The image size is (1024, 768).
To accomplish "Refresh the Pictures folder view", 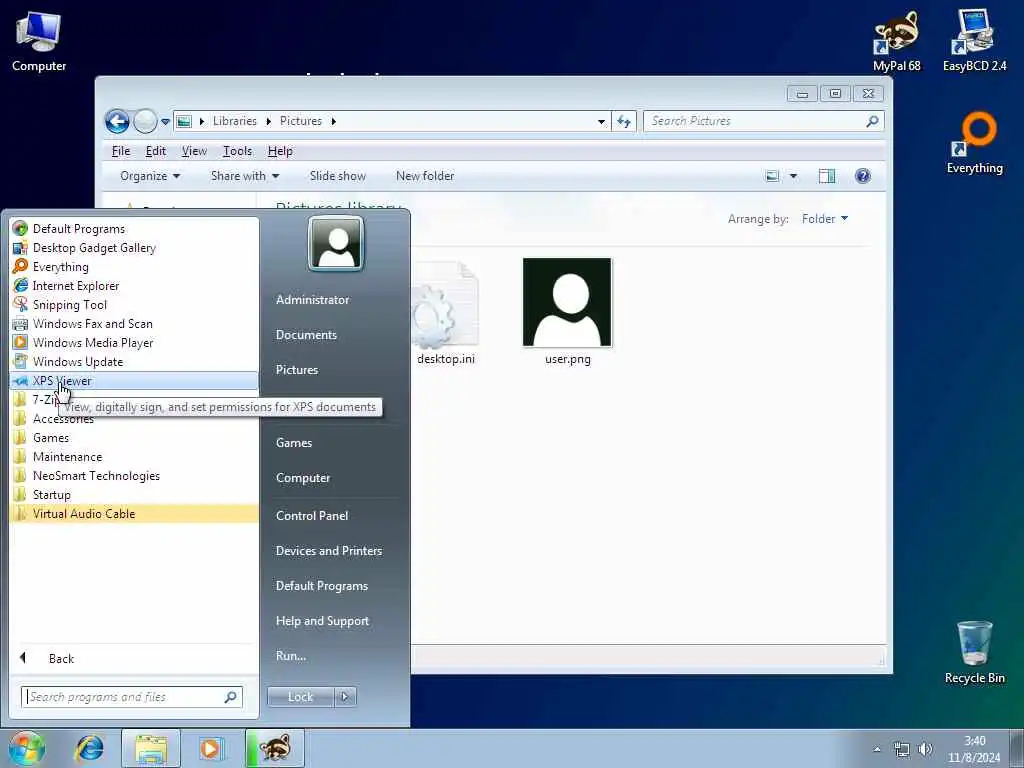I will tap(624, 121).
